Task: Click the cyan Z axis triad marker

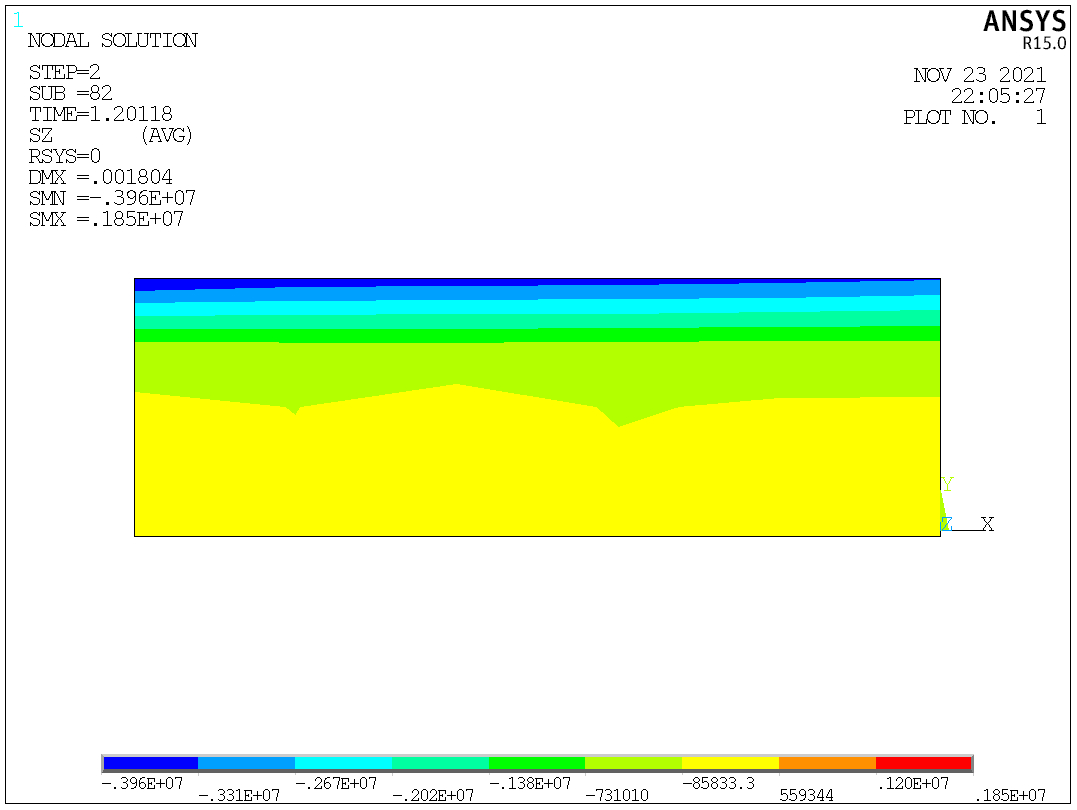Action: [945, 524]
